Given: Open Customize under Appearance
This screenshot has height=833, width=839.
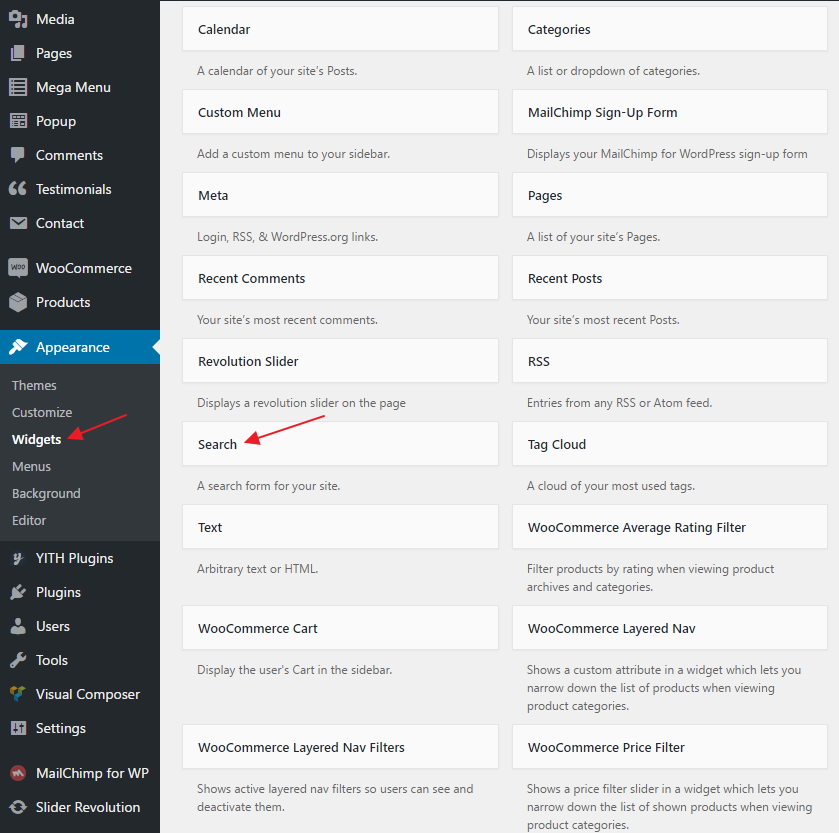Looking at the screenshot, I should point(42,412).
